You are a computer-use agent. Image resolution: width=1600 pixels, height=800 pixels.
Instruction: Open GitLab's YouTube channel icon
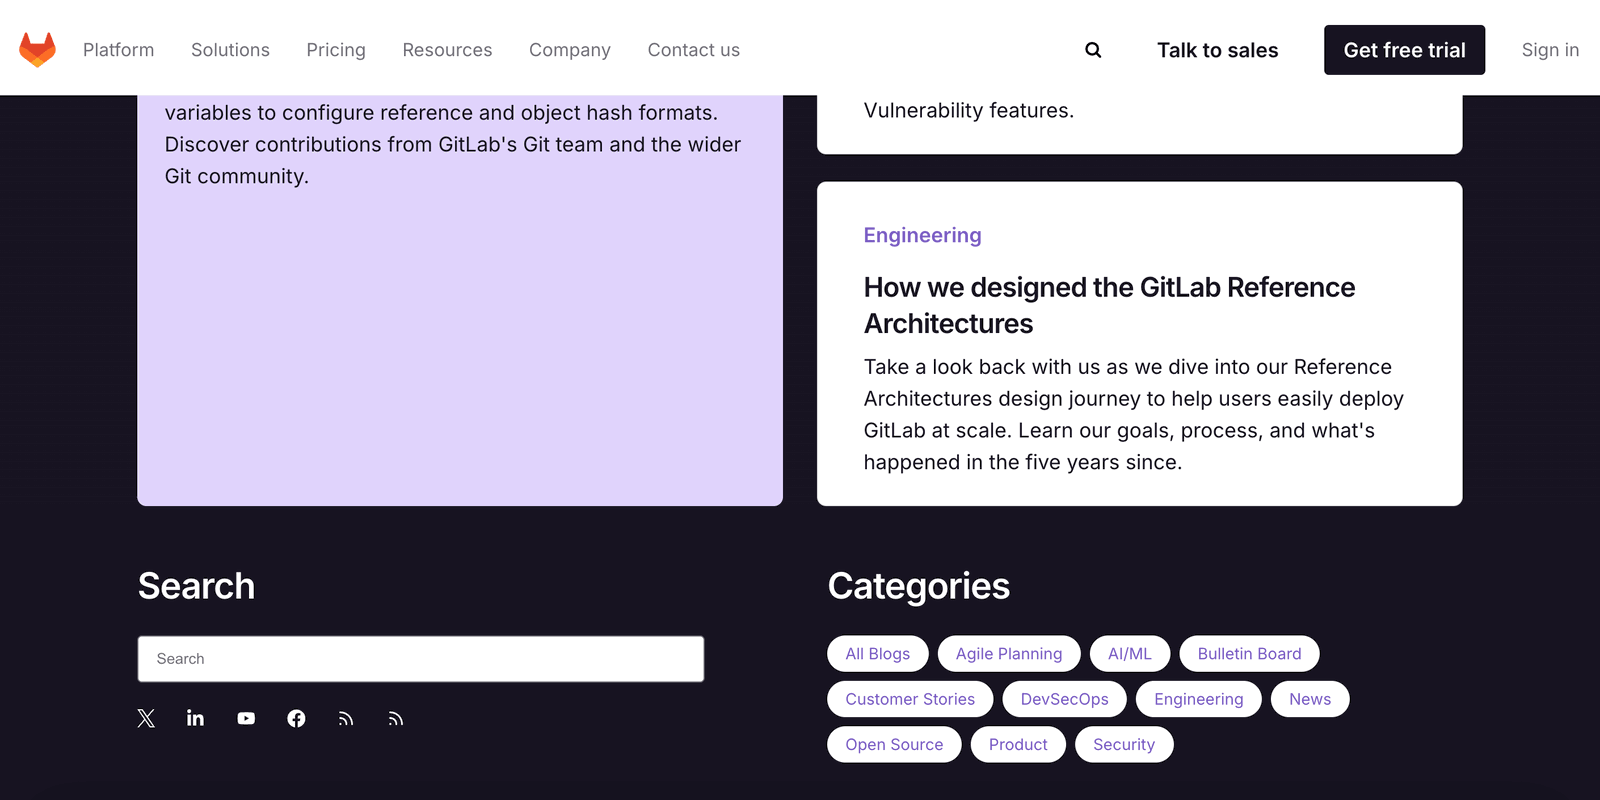click(246, 718)
